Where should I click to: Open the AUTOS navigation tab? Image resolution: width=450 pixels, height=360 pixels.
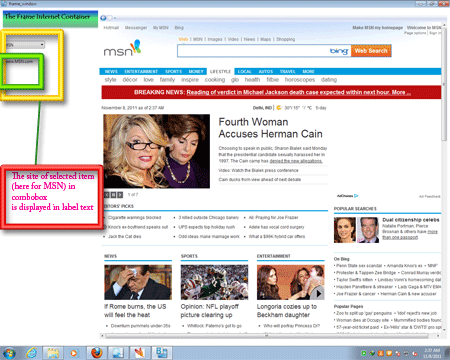(266, 72)
